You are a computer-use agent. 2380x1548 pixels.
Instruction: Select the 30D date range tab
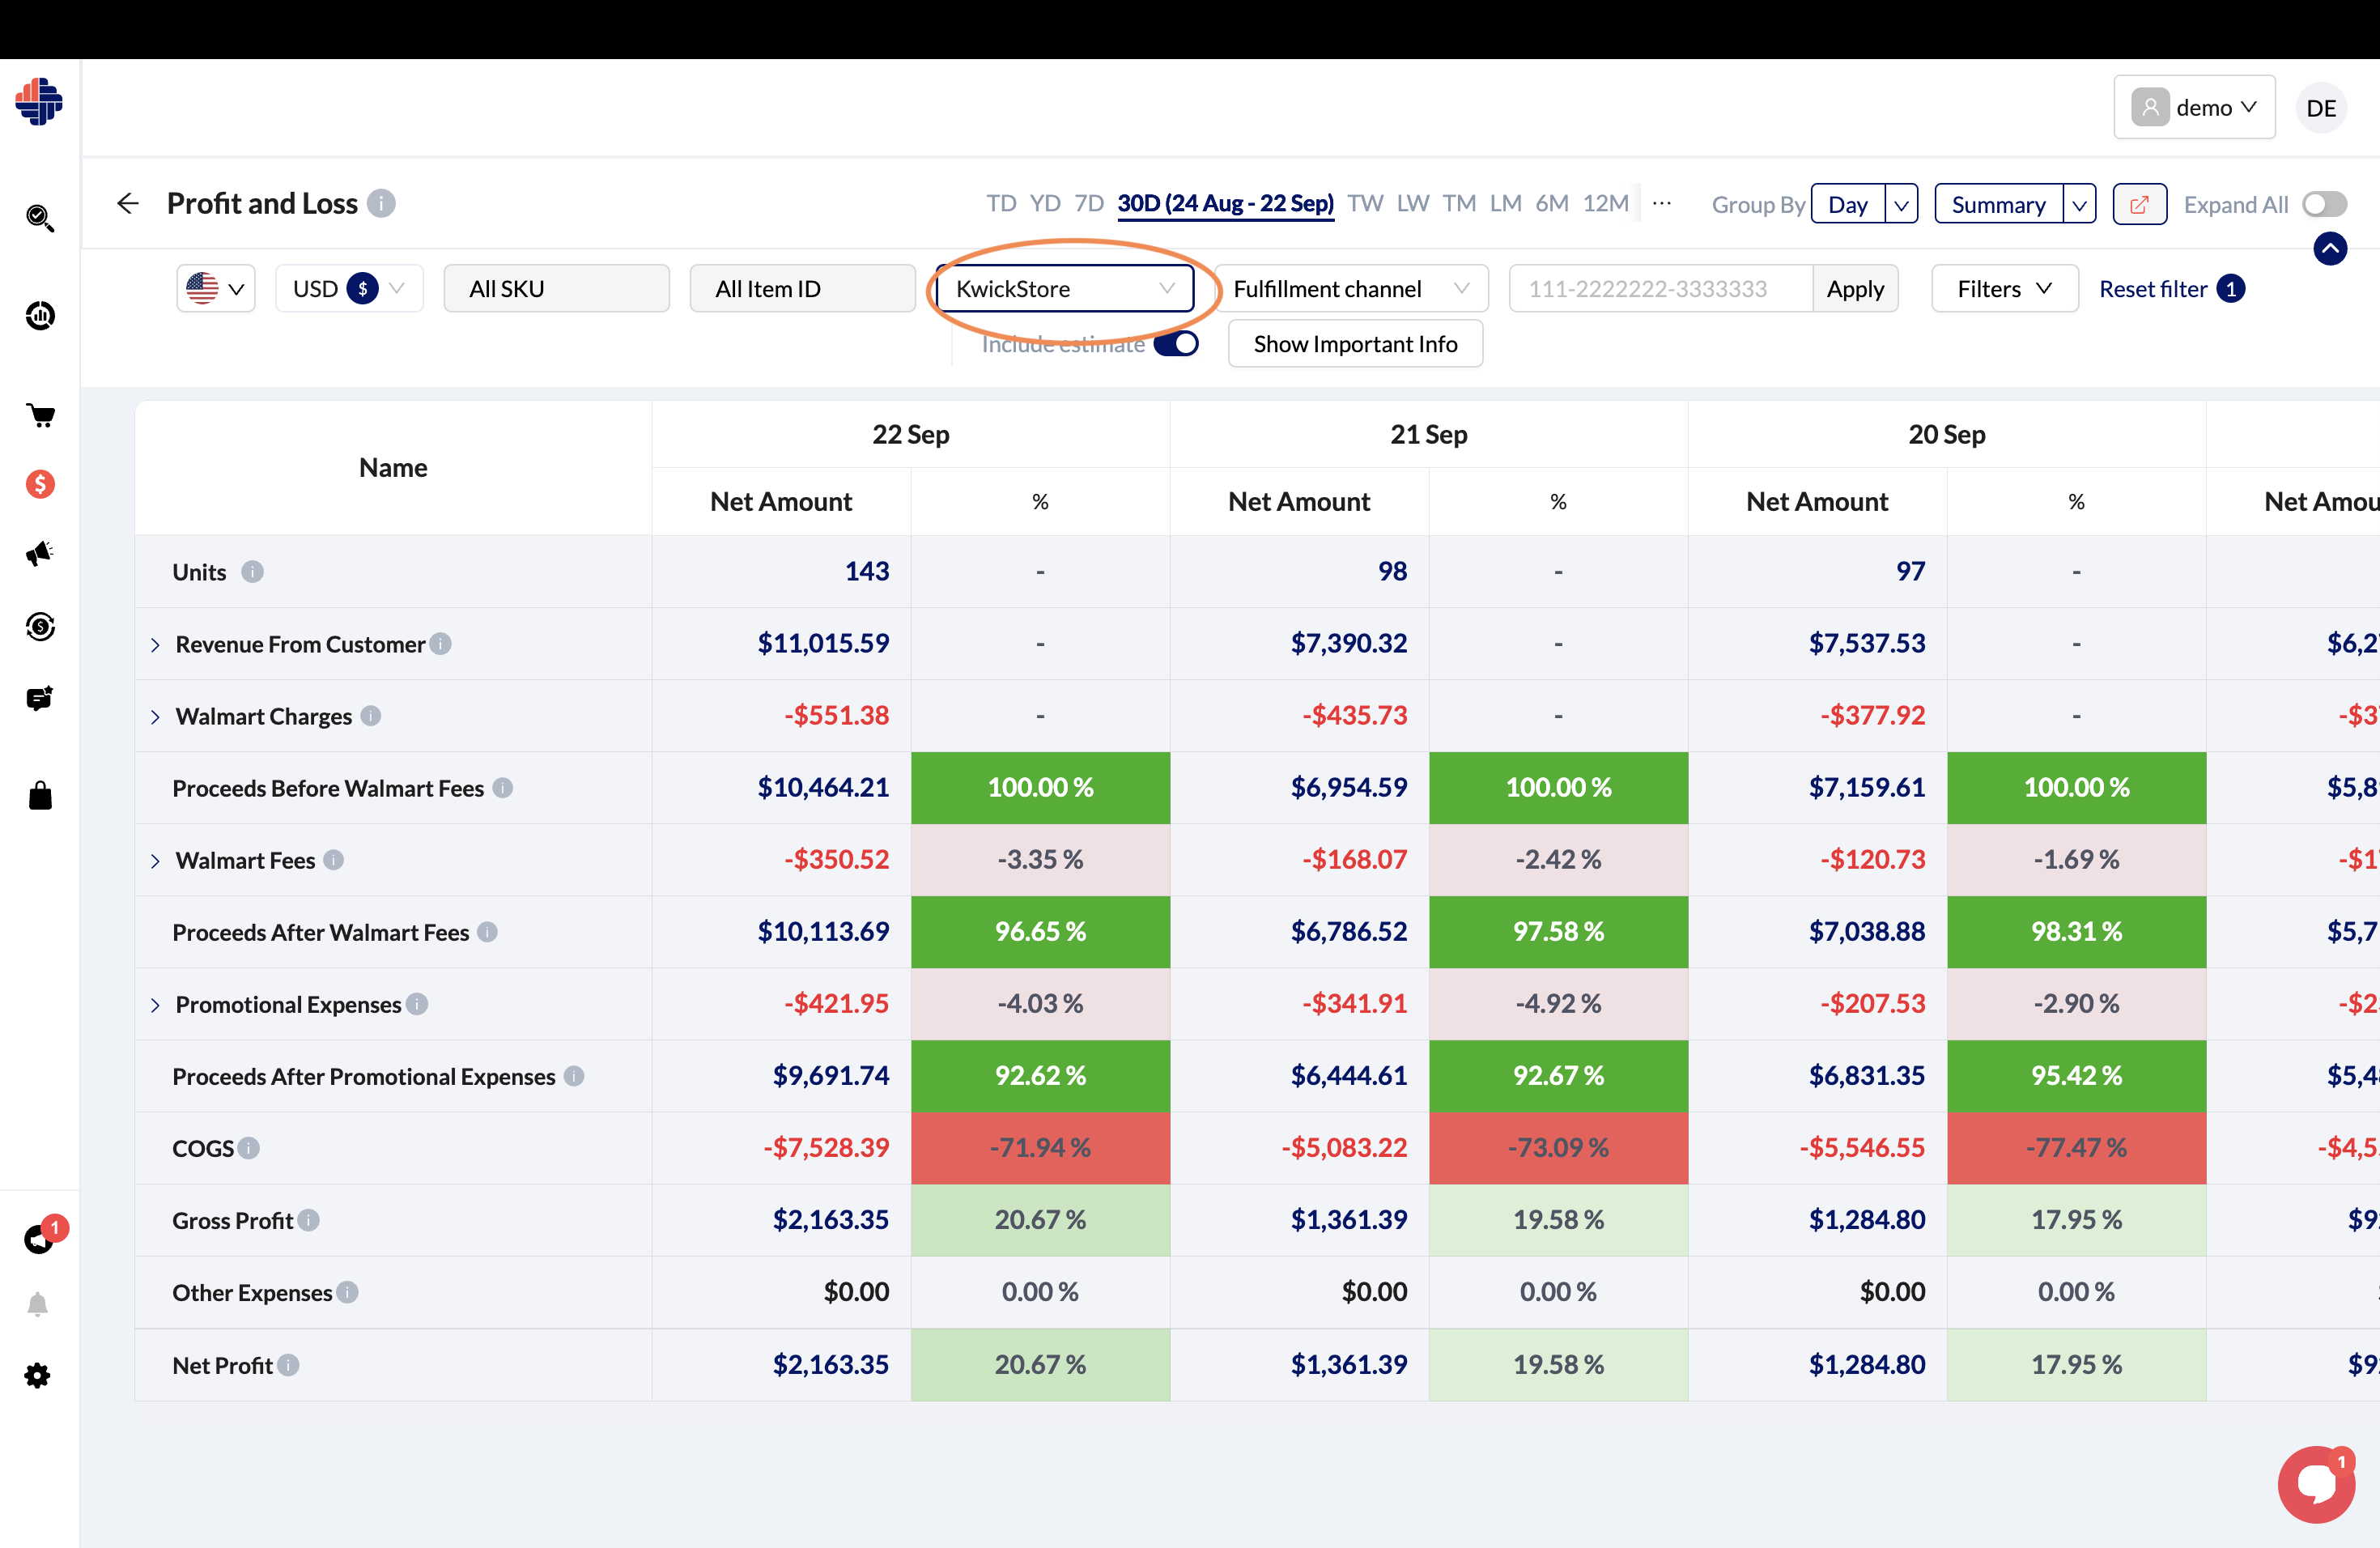coord(1225,203)
